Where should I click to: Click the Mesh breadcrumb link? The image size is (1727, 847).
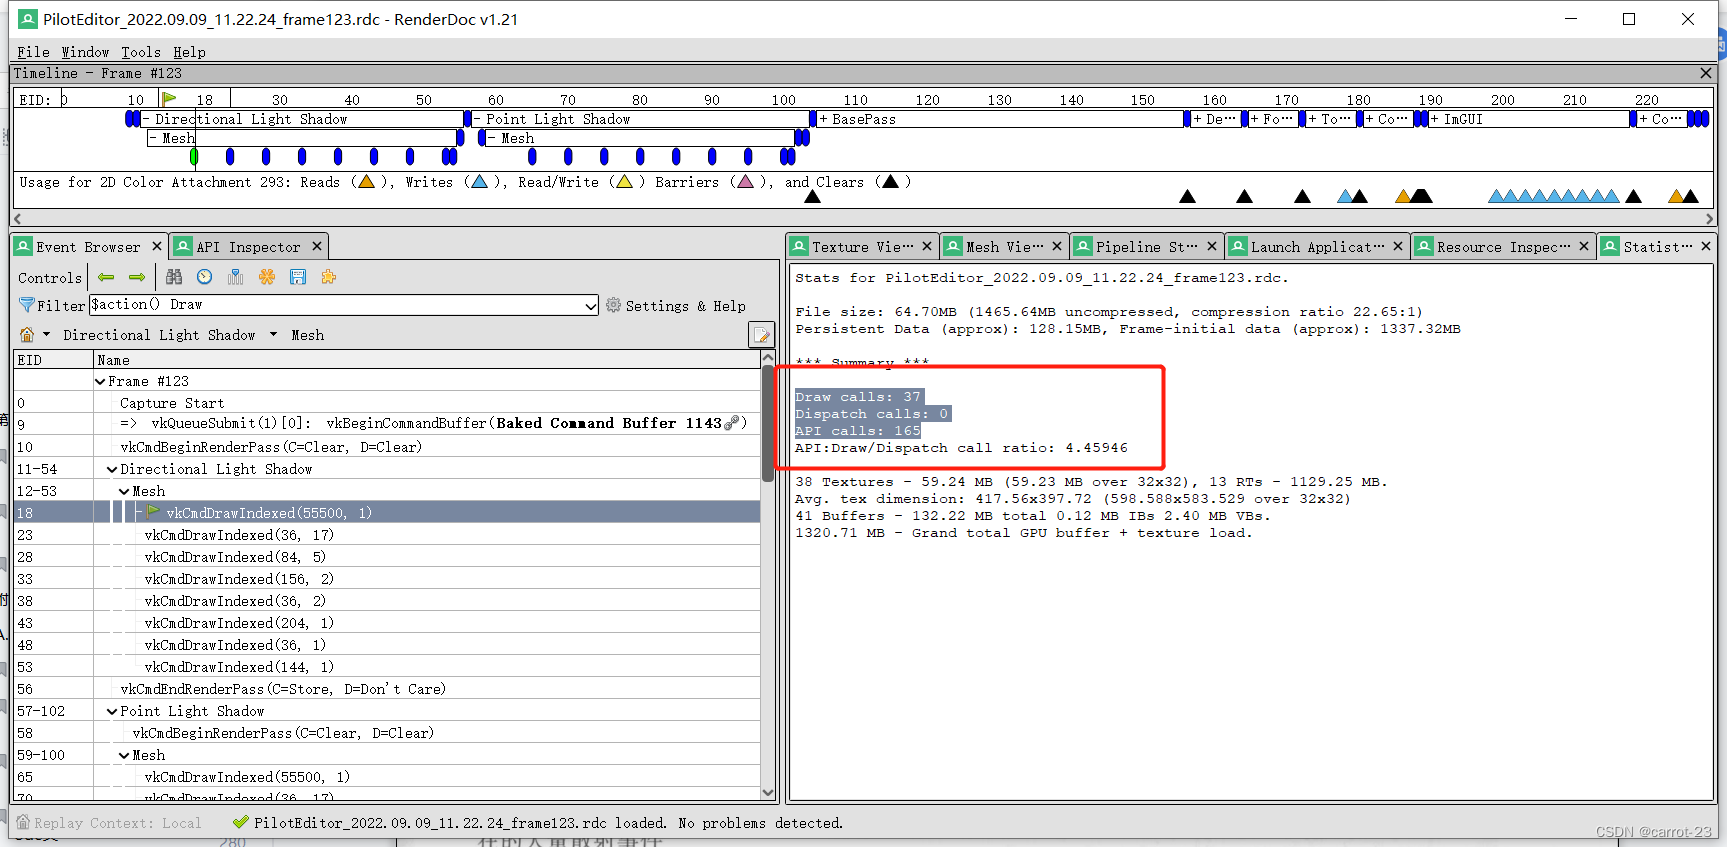[307, 335]
